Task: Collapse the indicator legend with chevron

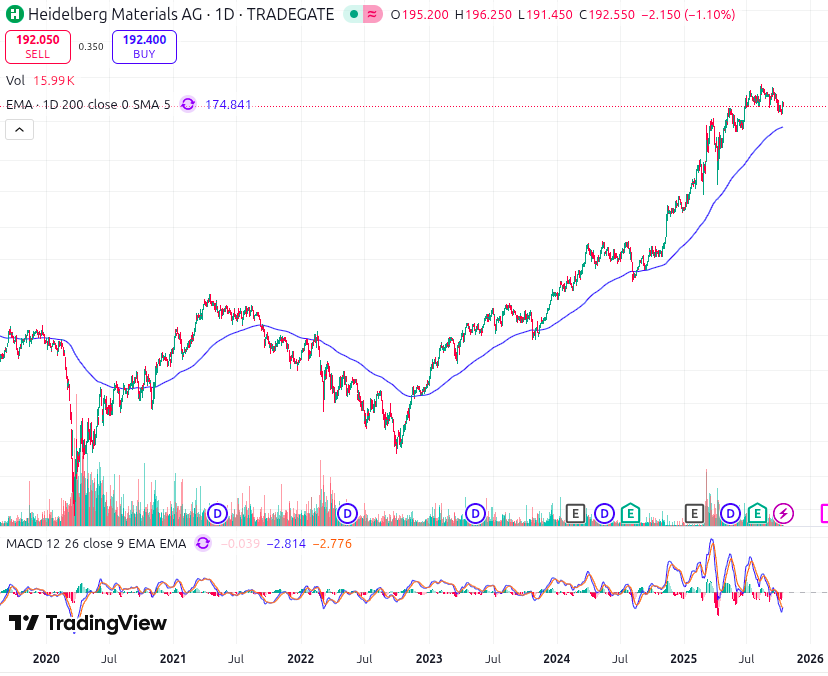Action: [20, 129]
